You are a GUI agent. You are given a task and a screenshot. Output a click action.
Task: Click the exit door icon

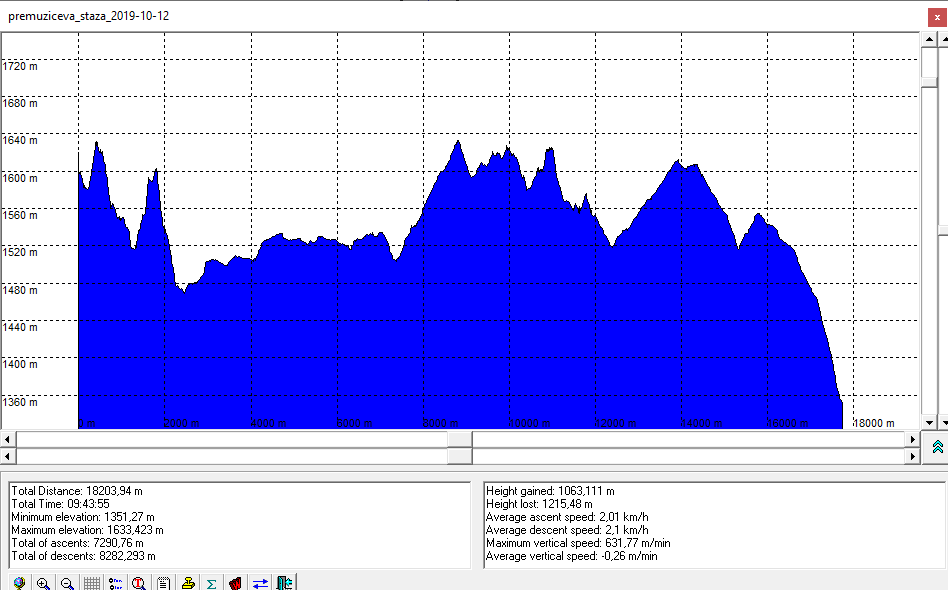coord(284,582)
